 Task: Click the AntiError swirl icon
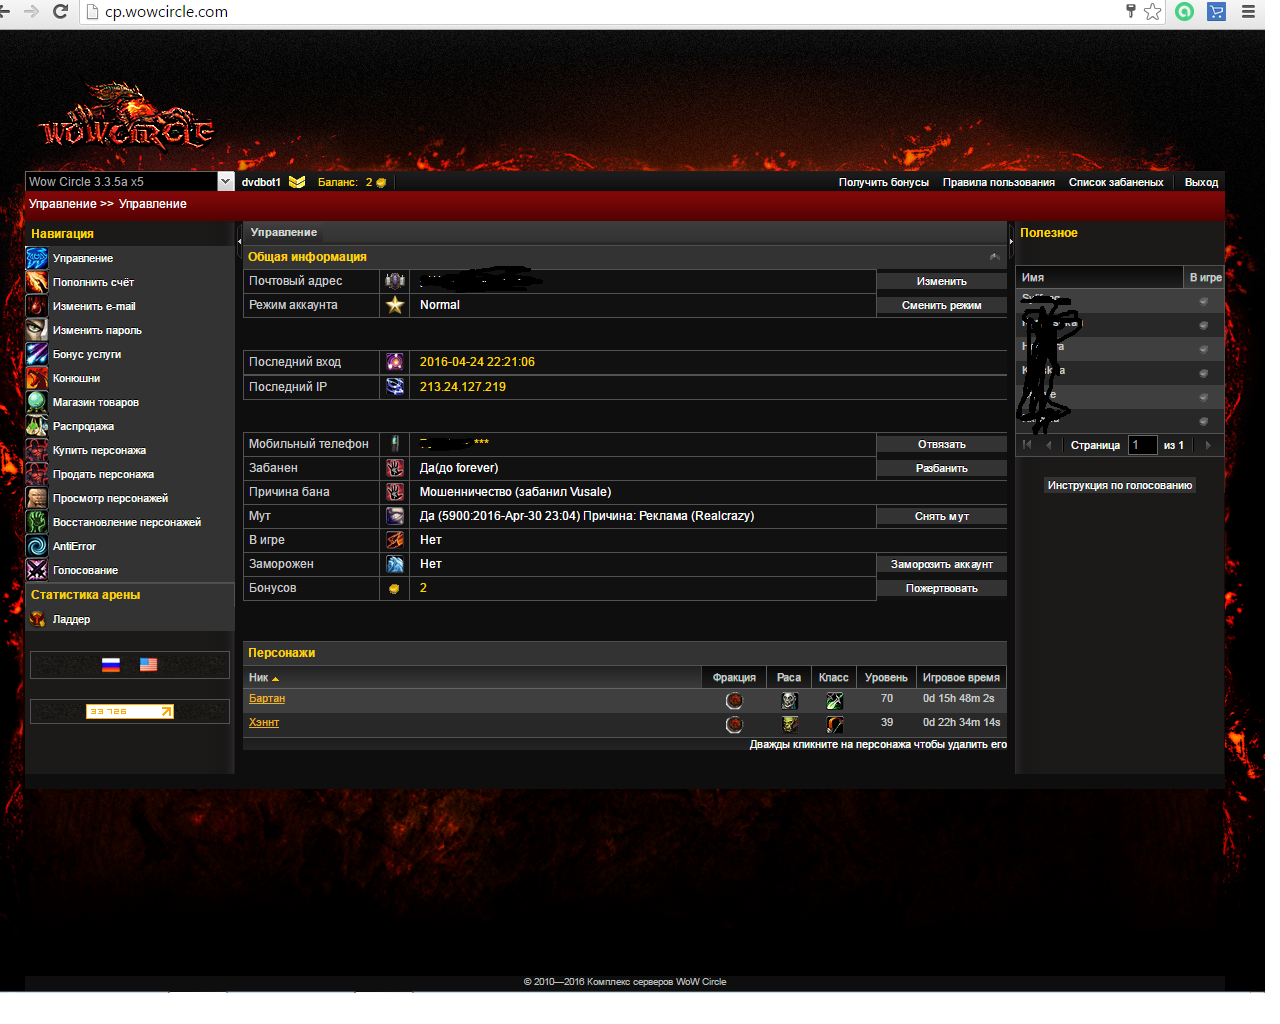pos(37,546)
